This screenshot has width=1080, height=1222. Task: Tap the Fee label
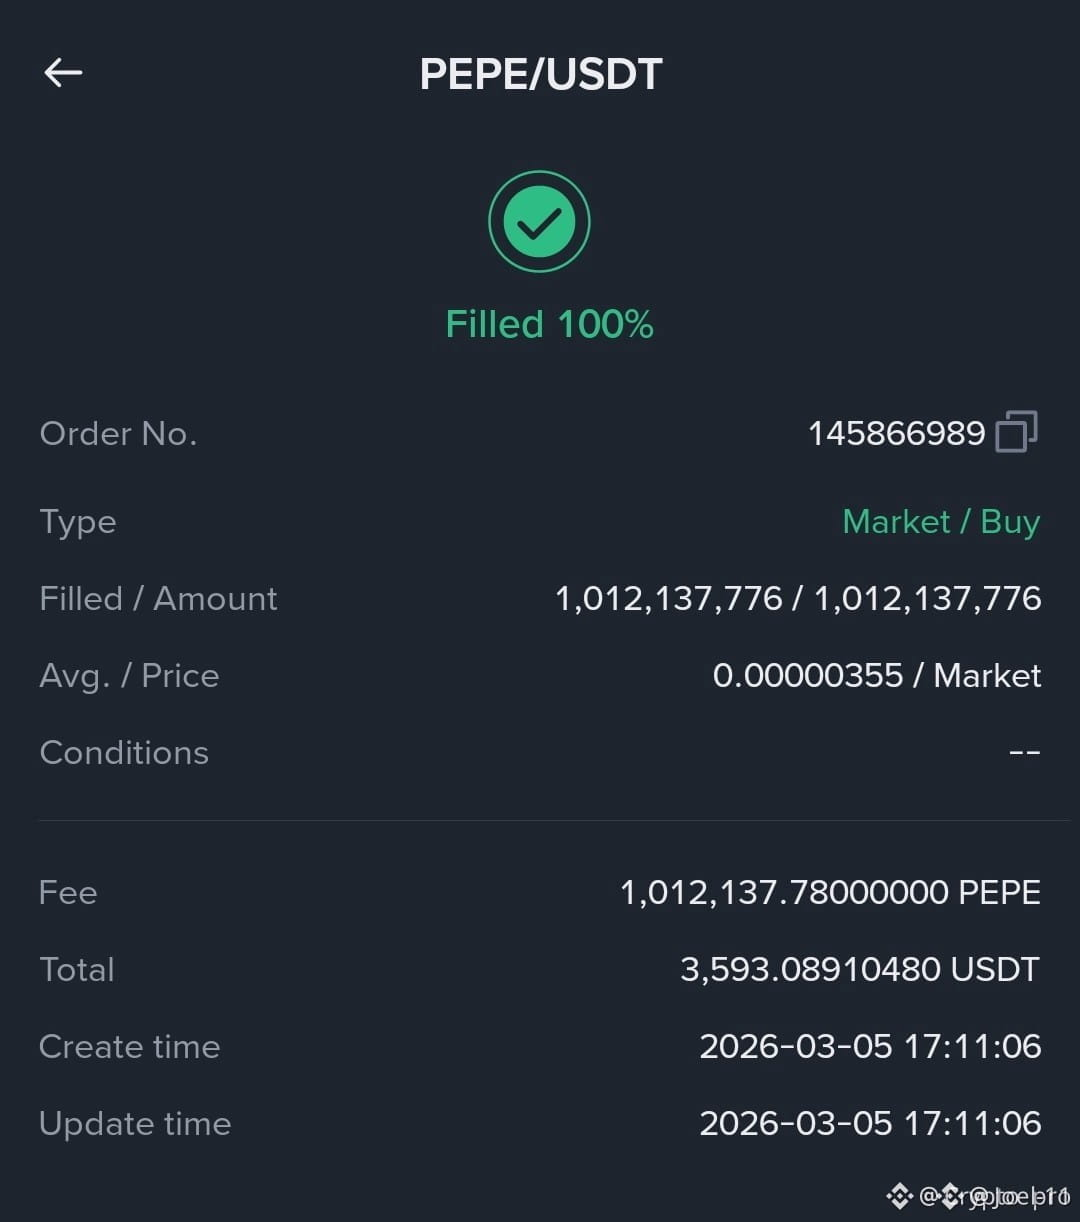[x=68, y=892]
